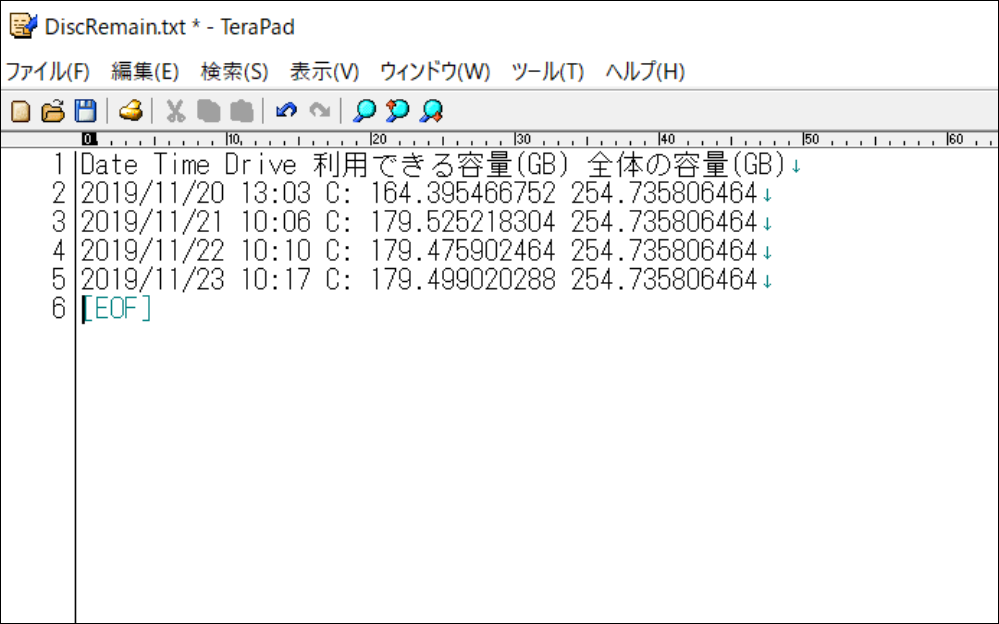
Task: Open the ファイル(F) menu
Action: pyautogui.click(x=48, y=71)
